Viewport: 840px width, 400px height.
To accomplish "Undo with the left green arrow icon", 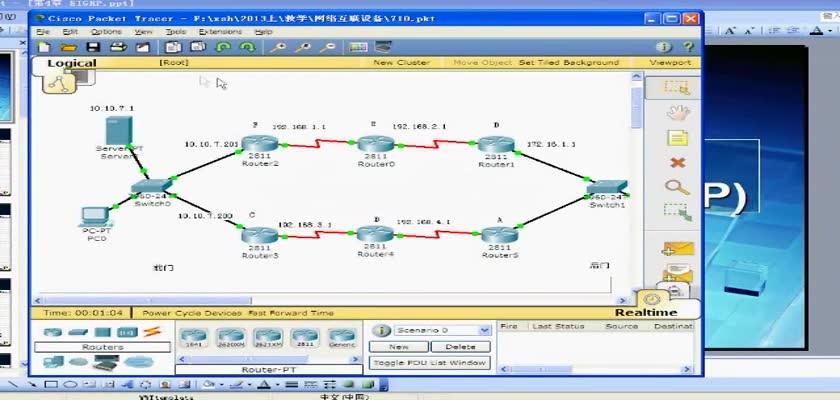I will click(222, 47).
